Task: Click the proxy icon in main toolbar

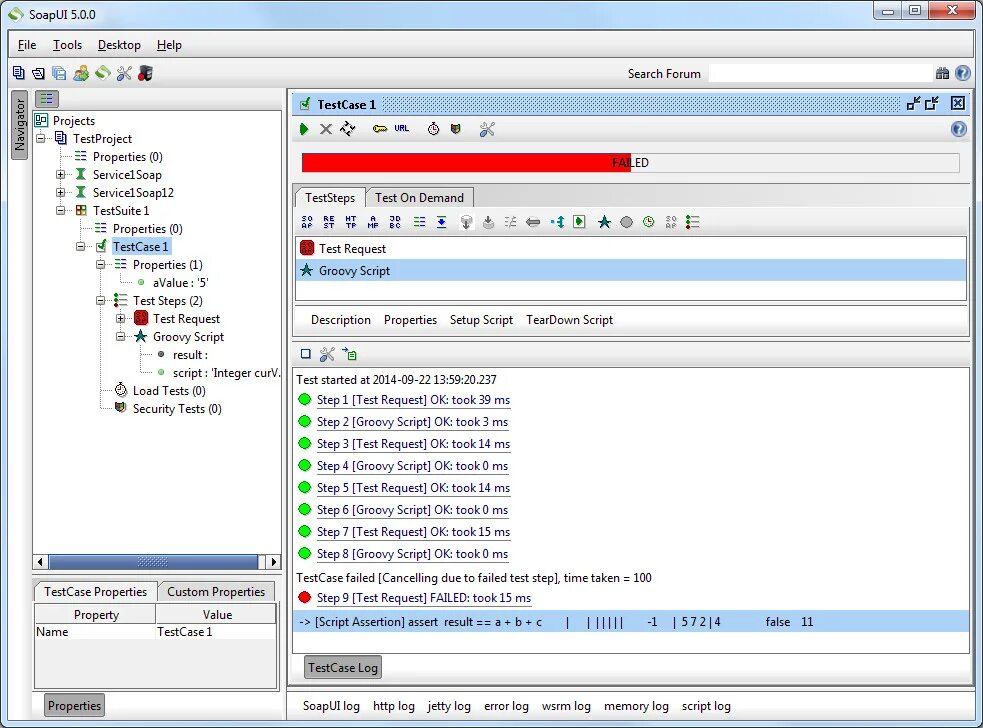Action: 145,73
